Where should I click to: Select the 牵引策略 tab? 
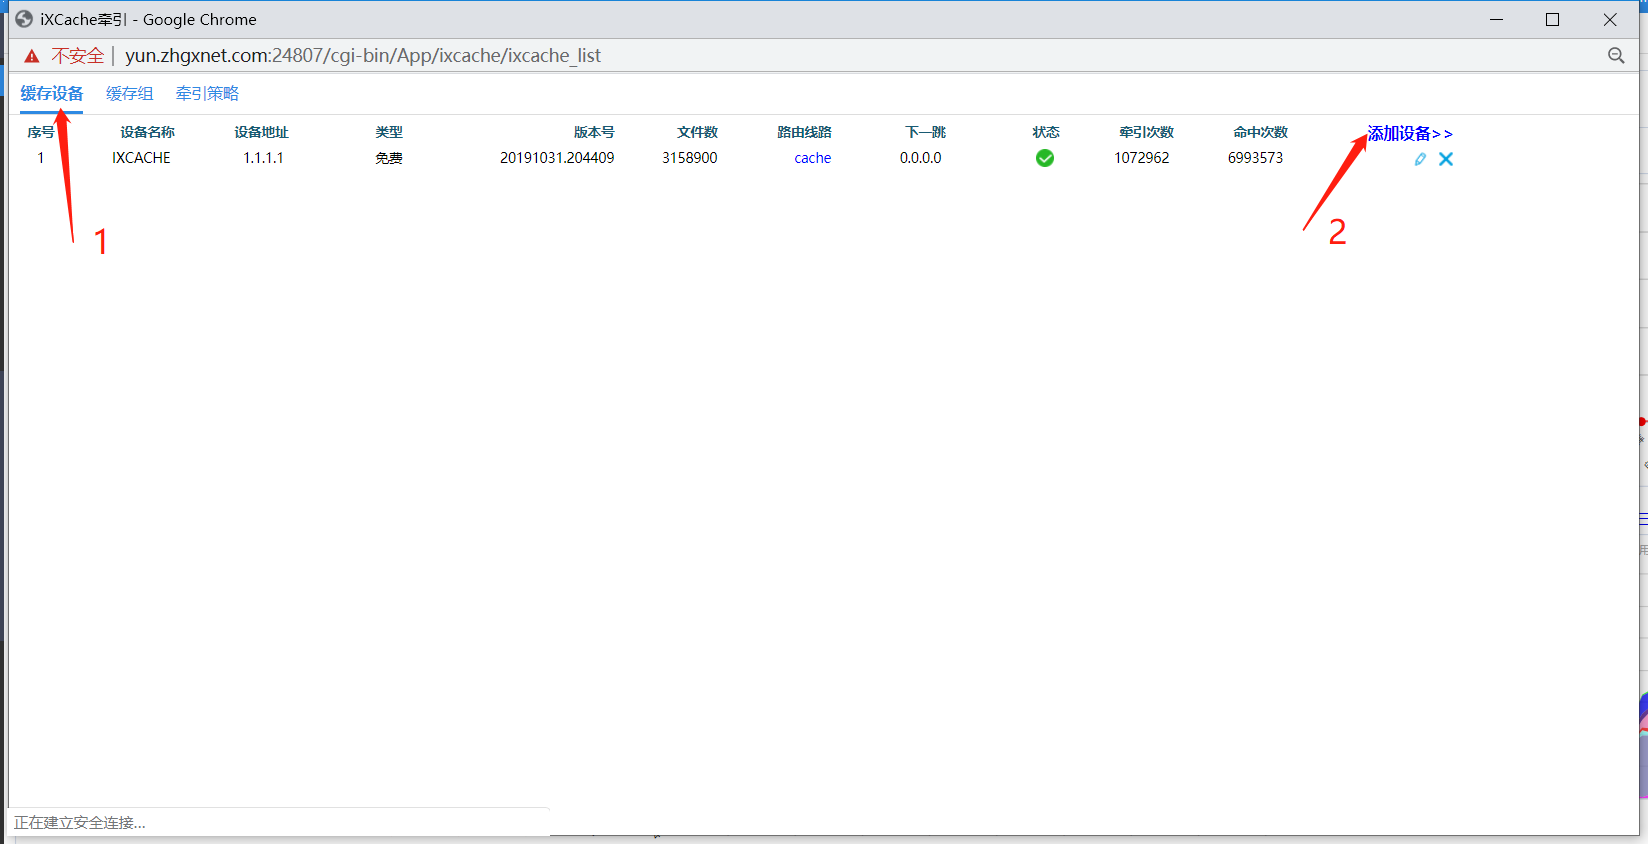(x=207, y=94)
